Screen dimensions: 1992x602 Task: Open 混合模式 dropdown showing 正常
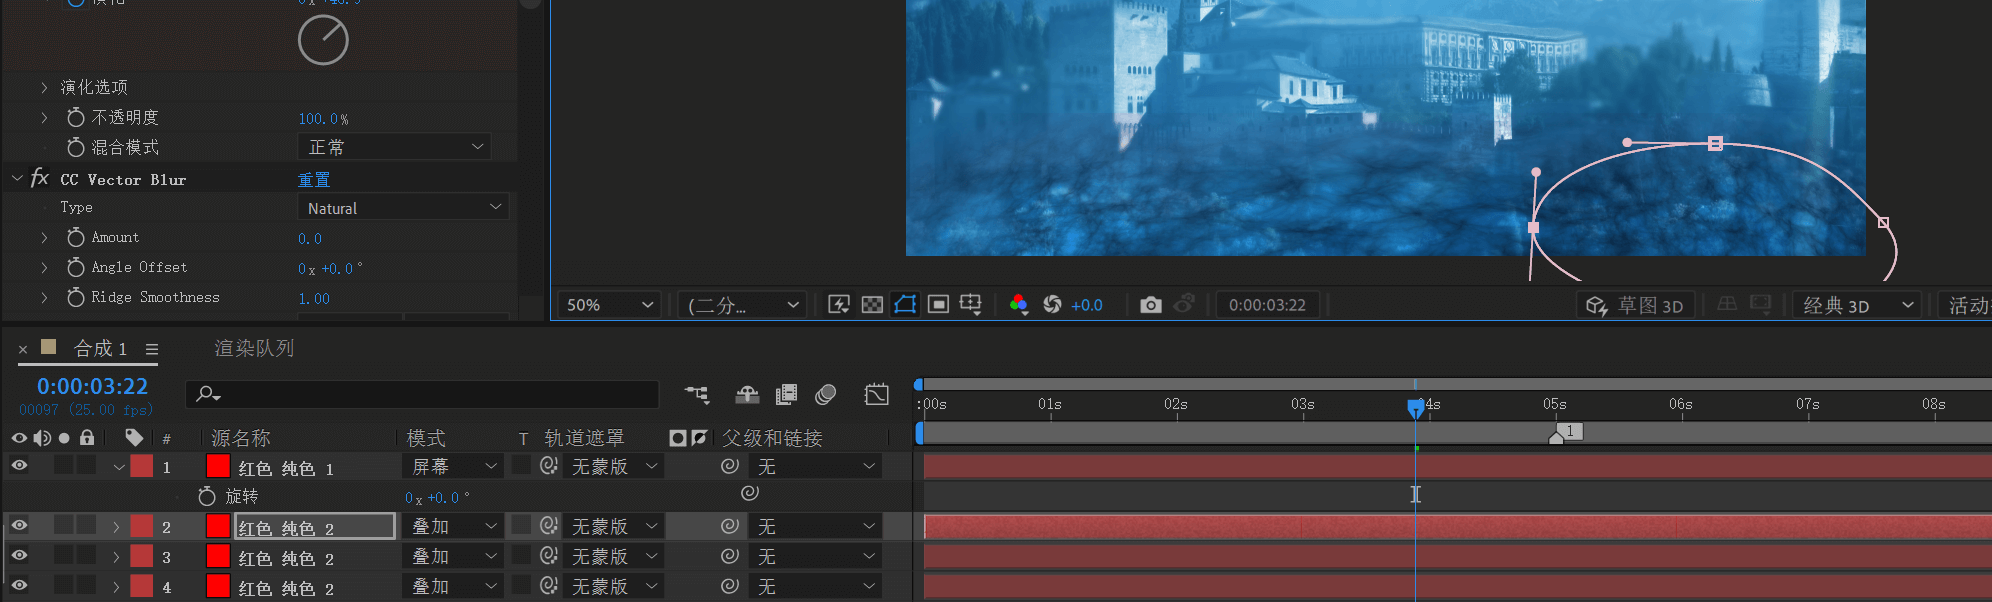point(394,147)
